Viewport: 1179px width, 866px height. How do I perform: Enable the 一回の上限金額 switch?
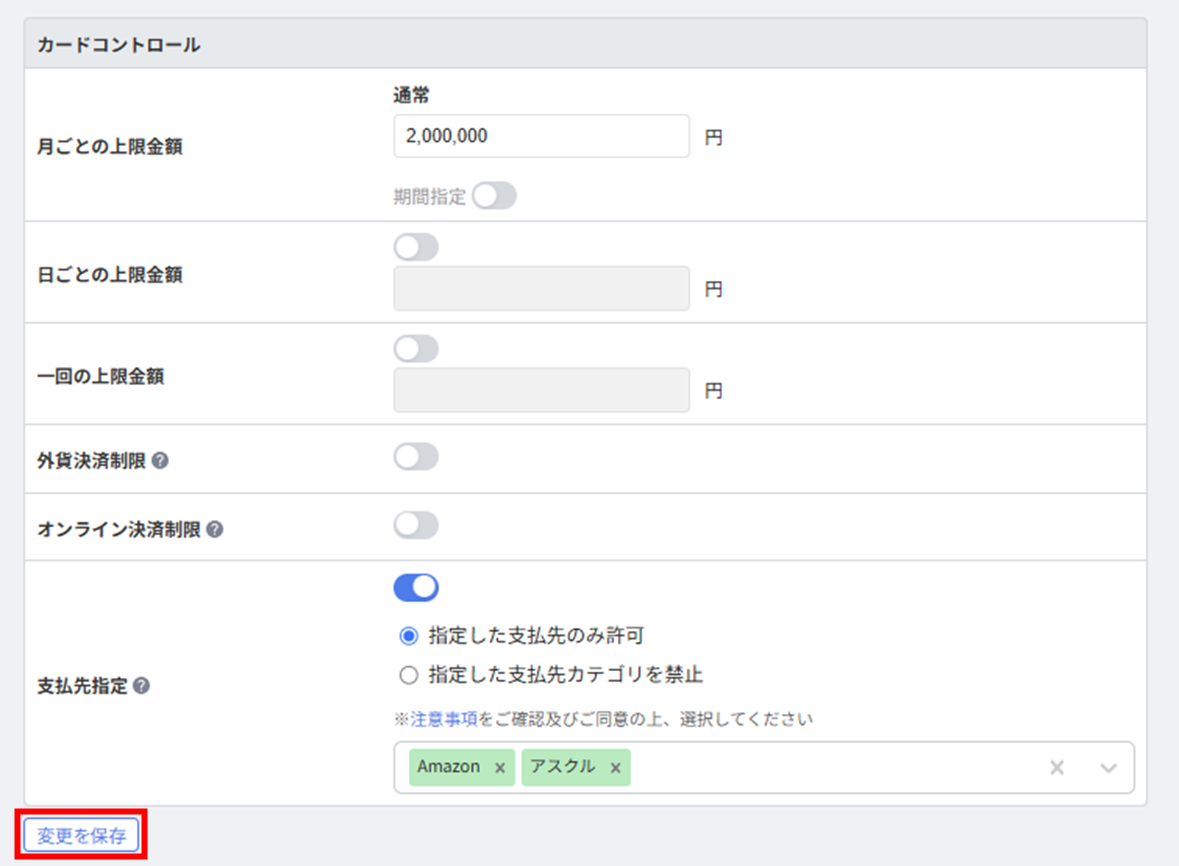[x=416, y=349]
